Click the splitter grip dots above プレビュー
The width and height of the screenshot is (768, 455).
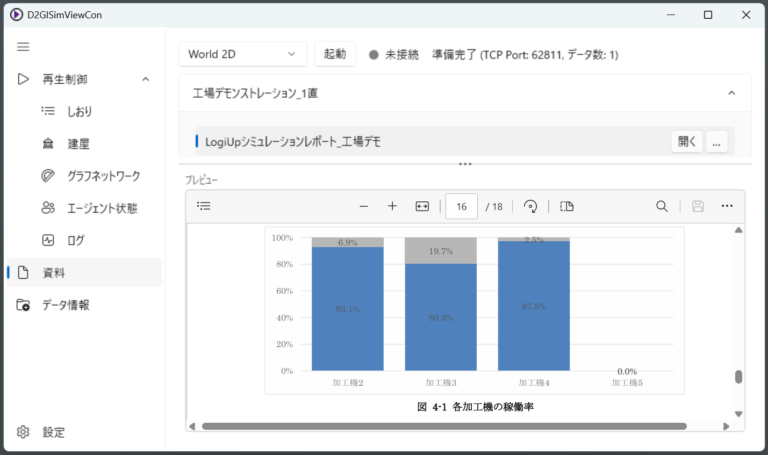pyautogui.click(x=465, y=164)
